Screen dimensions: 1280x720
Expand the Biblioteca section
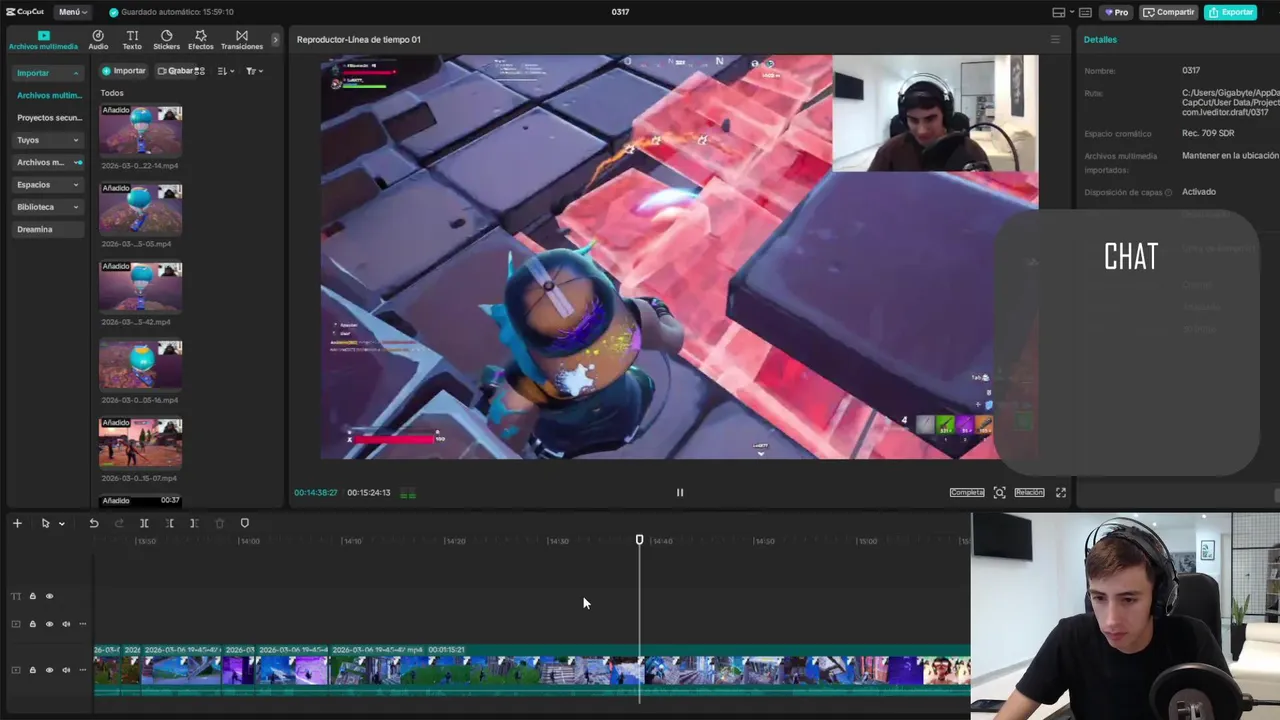point(48,207)
